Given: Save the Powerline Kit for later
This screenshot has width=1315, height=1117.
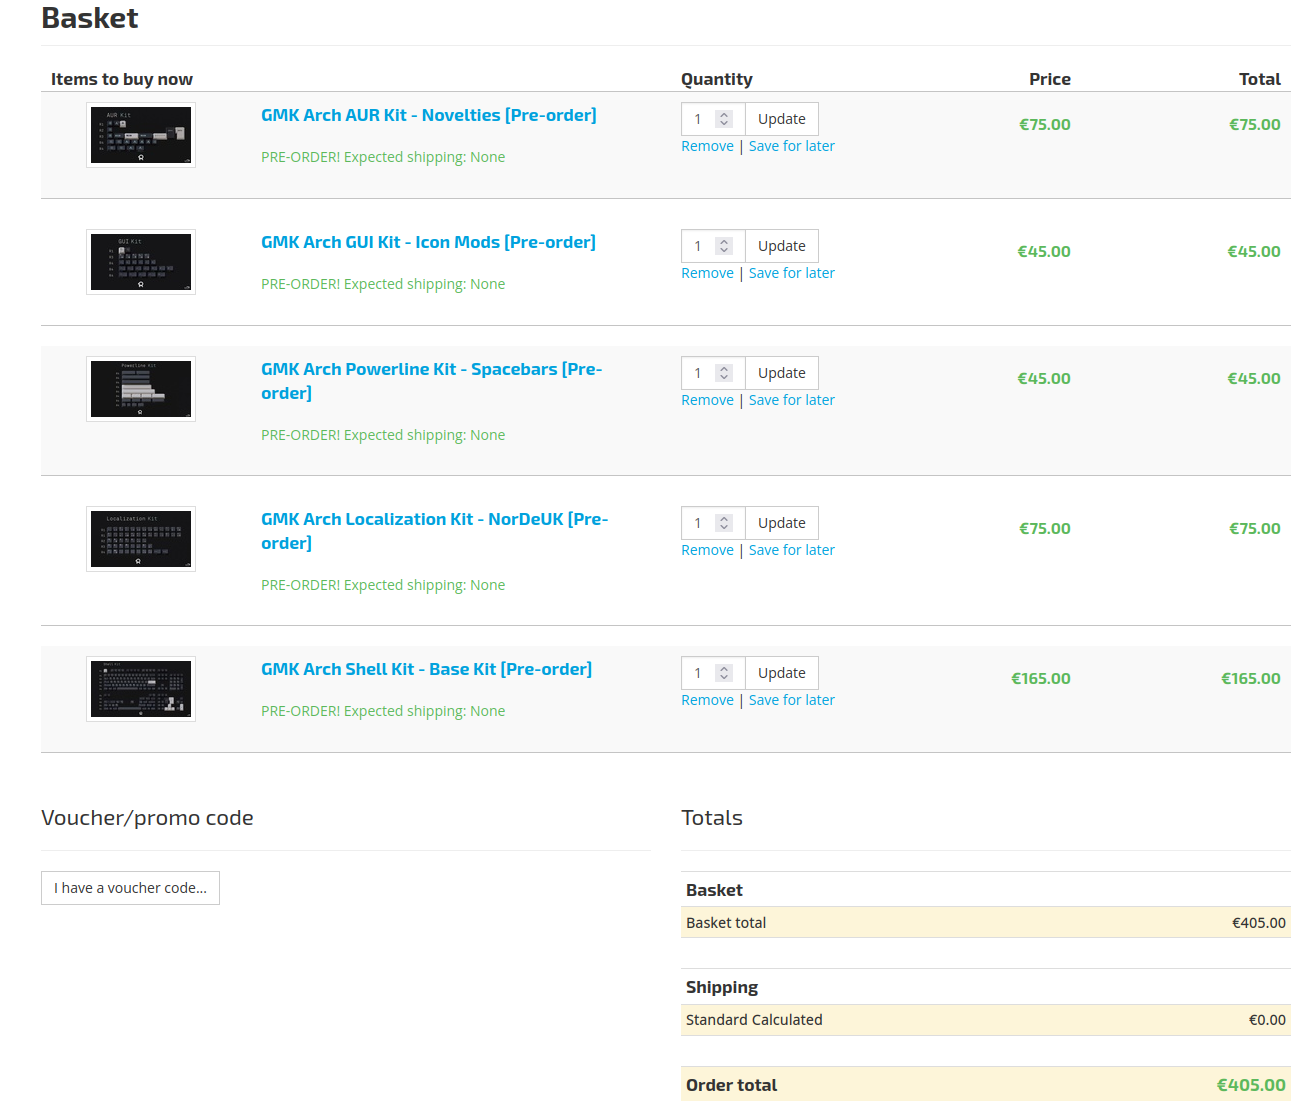Looking at the screenshot, I should coord(792,400).
